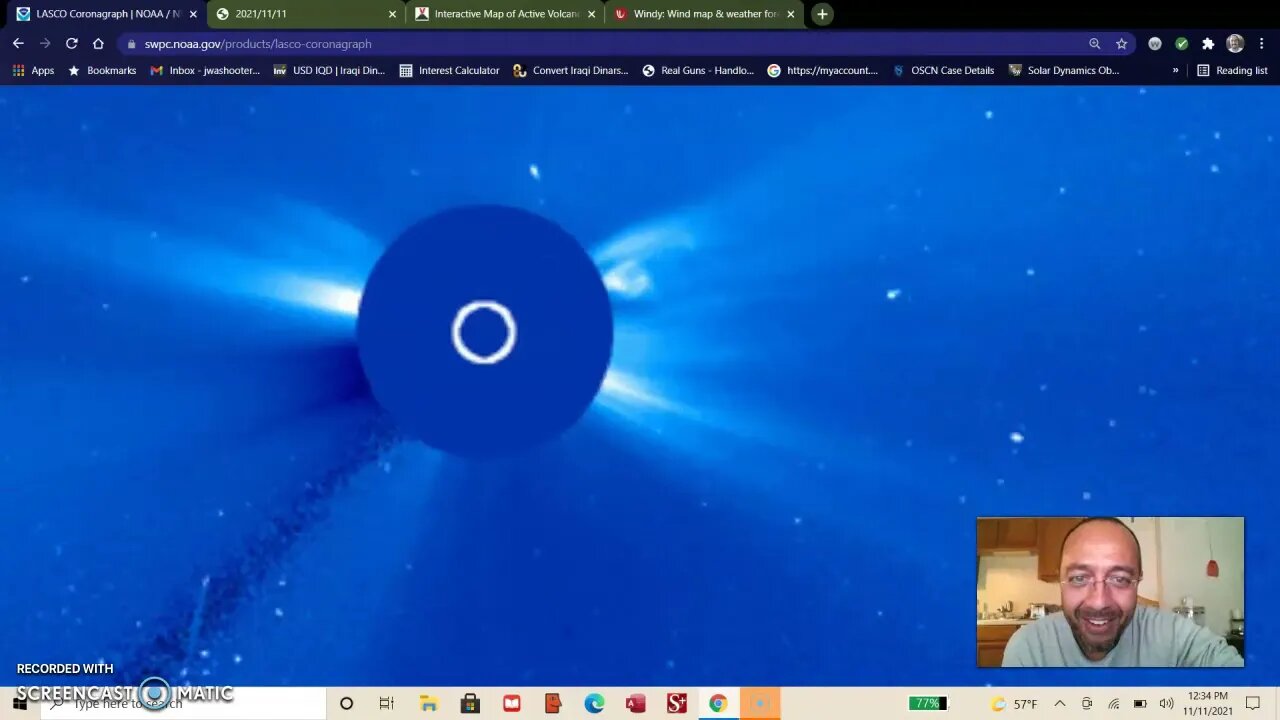Switch to Google Chrome on the taskbar

718,704
